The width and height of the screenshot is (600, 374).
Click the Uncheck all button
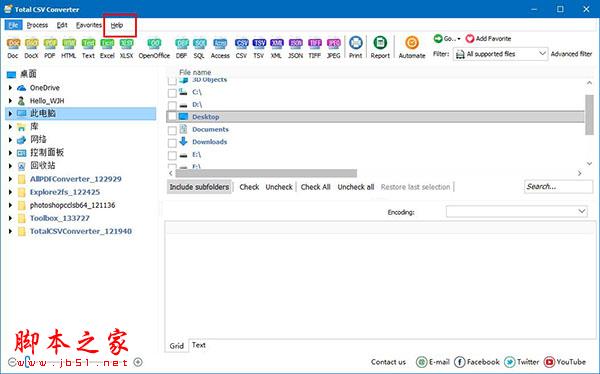coord(355,187)
